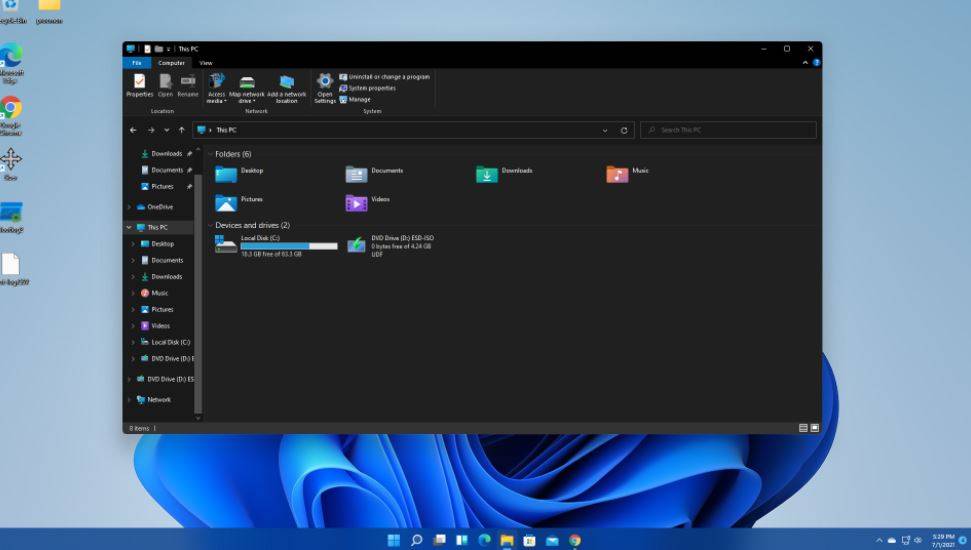Screen dimensions: 971x550
Task: Open the address bar history dropdown
Action: (x=605, y=130)
